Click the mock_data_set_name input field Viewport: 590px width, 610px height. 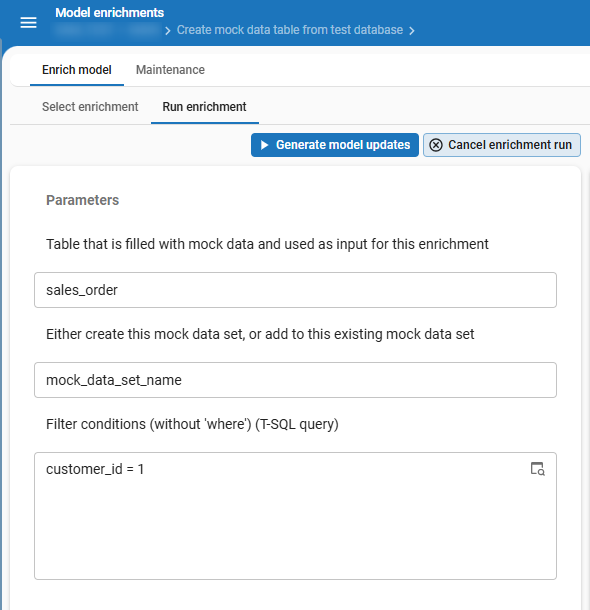tap(295, 380)
